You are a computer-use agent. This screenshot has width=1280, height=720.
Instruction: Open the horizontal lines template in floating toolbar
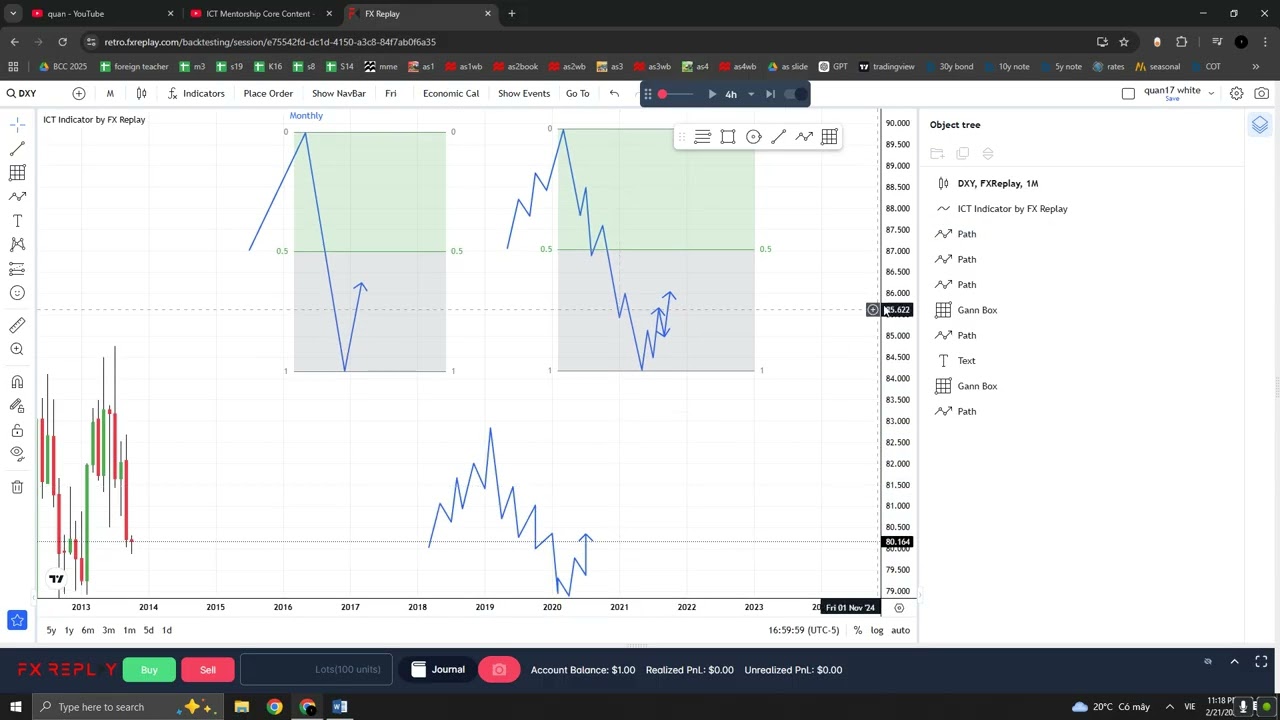tap(702, 137)
